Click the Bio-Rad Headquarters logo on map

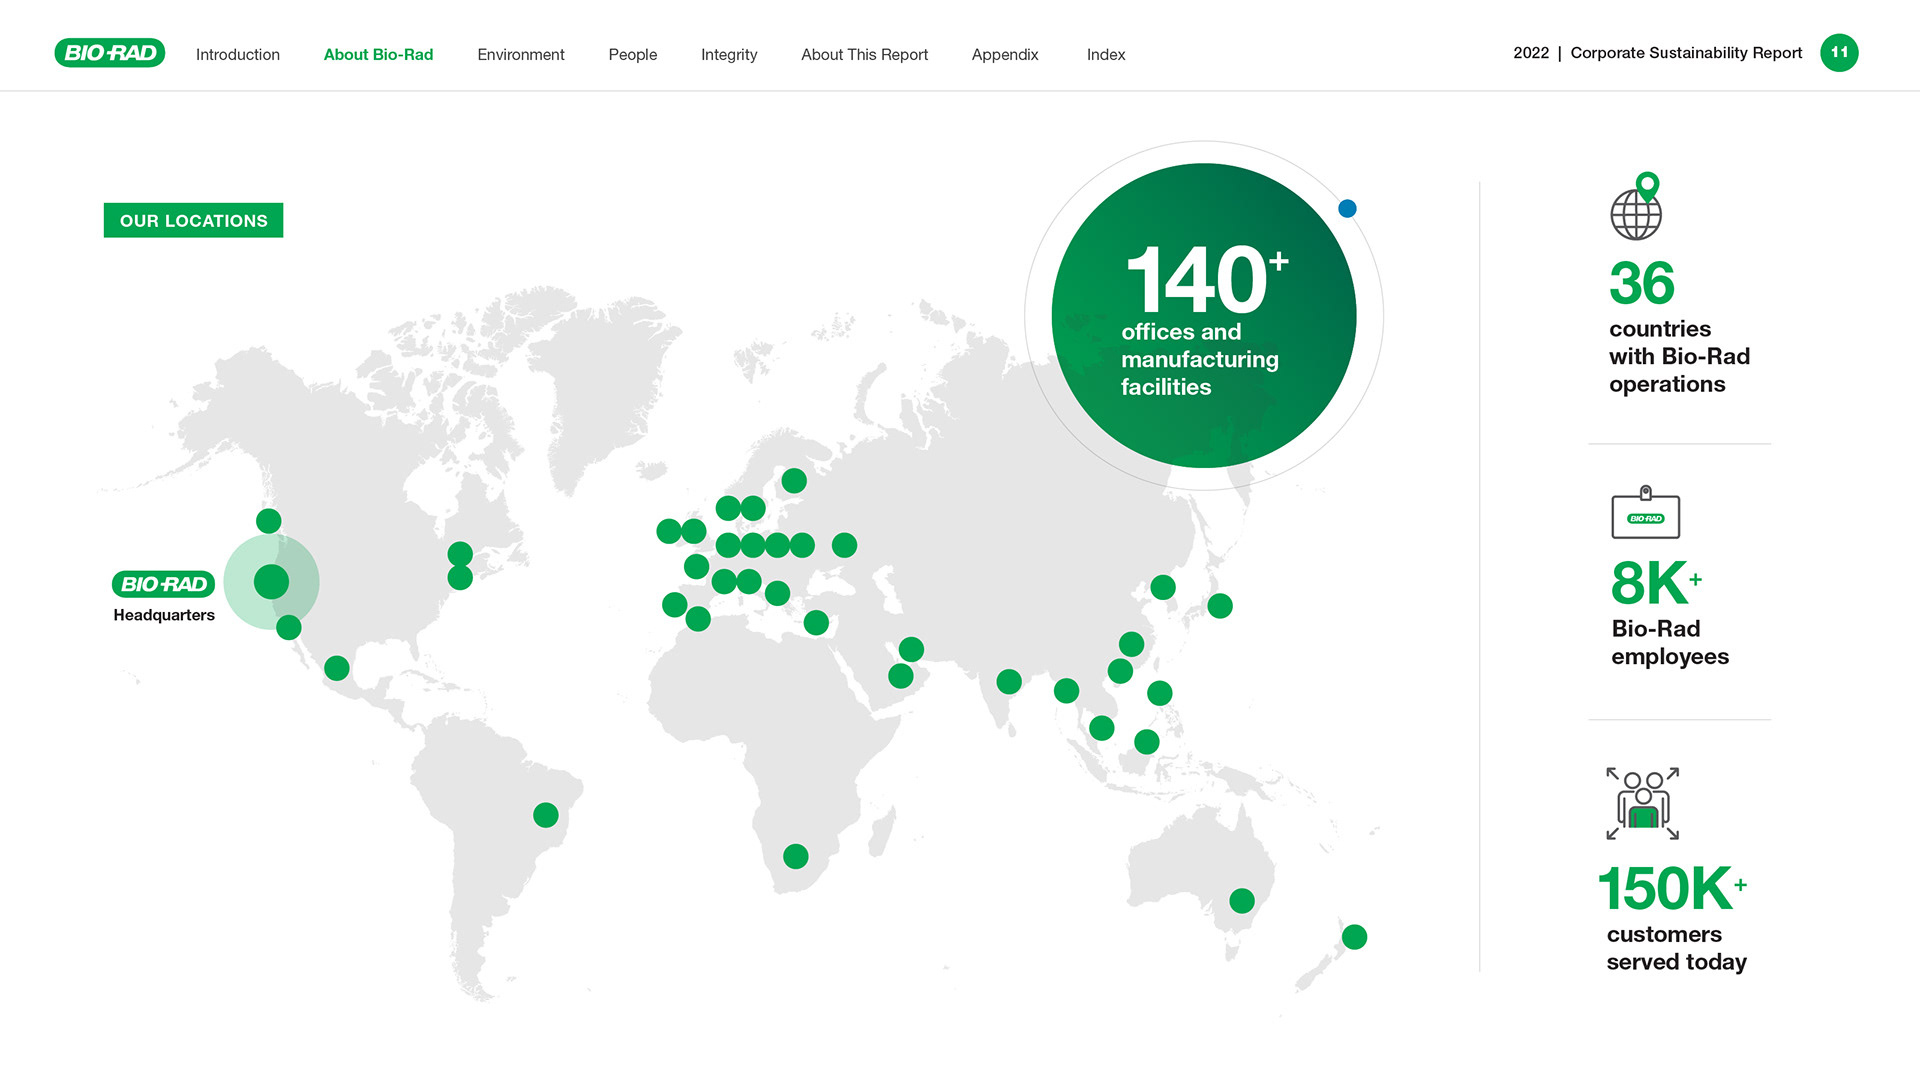click(163, 584)
